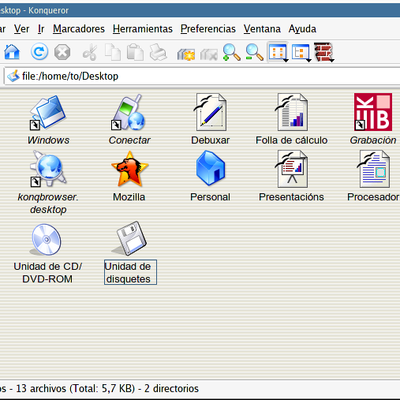Click the location bar with file:/home/to/Desktop
The image size is (400, 400).
pos(203,76)
